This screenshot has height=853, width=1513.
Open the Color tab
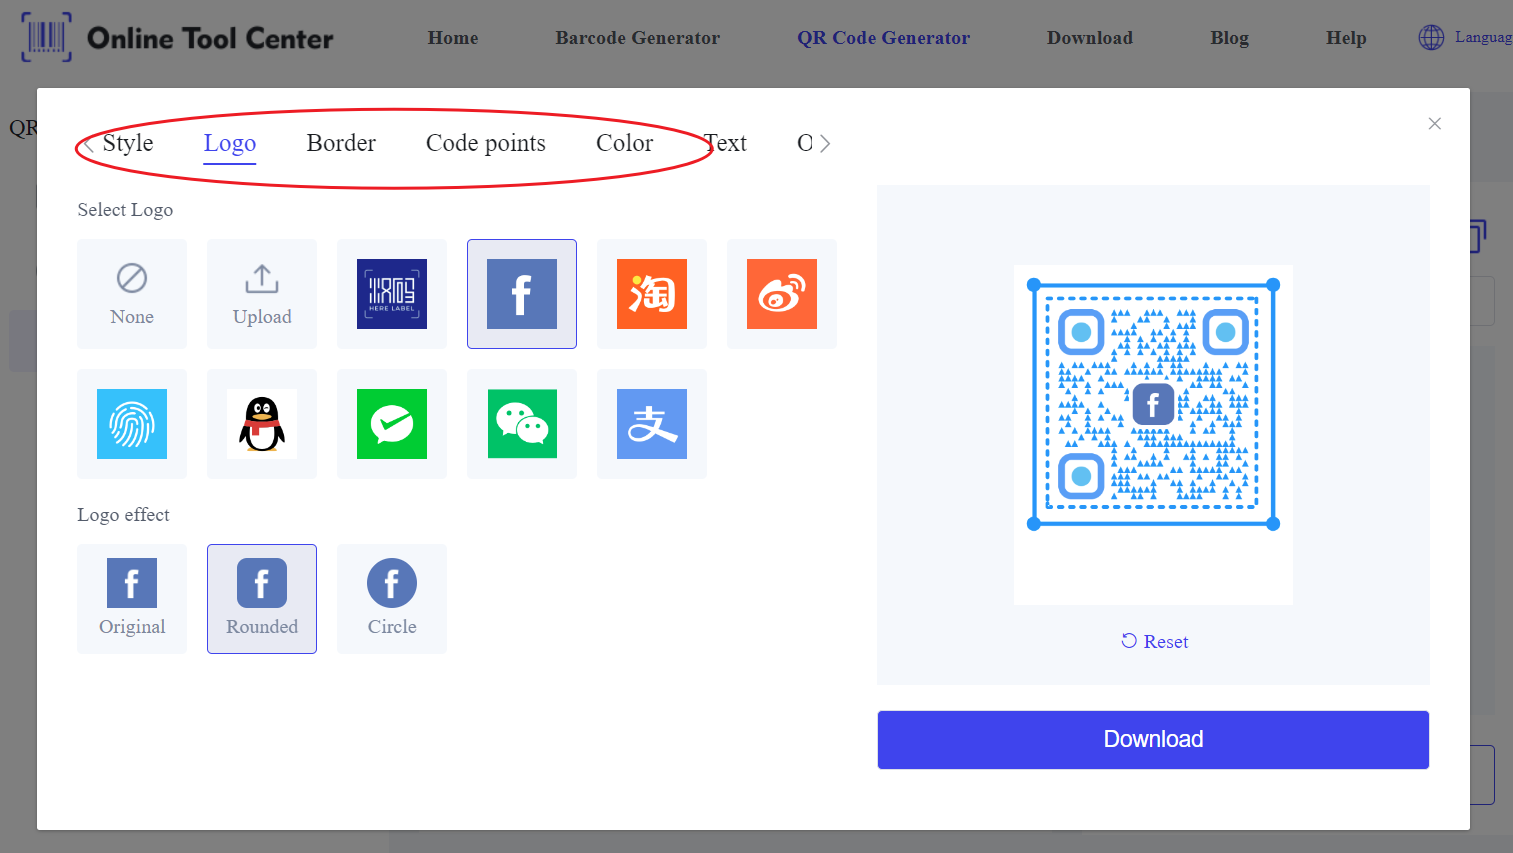[x=625, y=143]
